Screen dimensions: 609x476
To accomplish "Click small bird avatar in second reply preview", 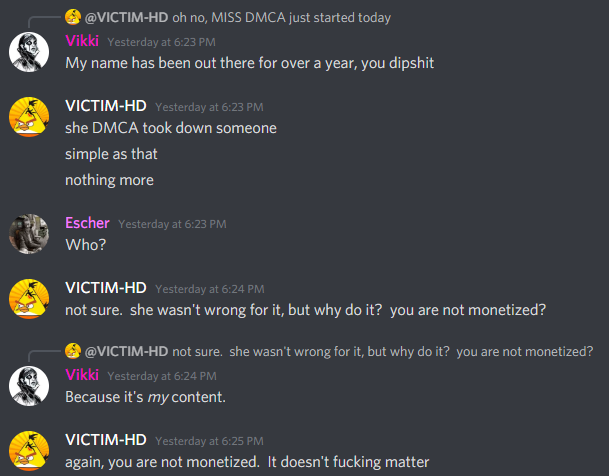I will point(73,351).
